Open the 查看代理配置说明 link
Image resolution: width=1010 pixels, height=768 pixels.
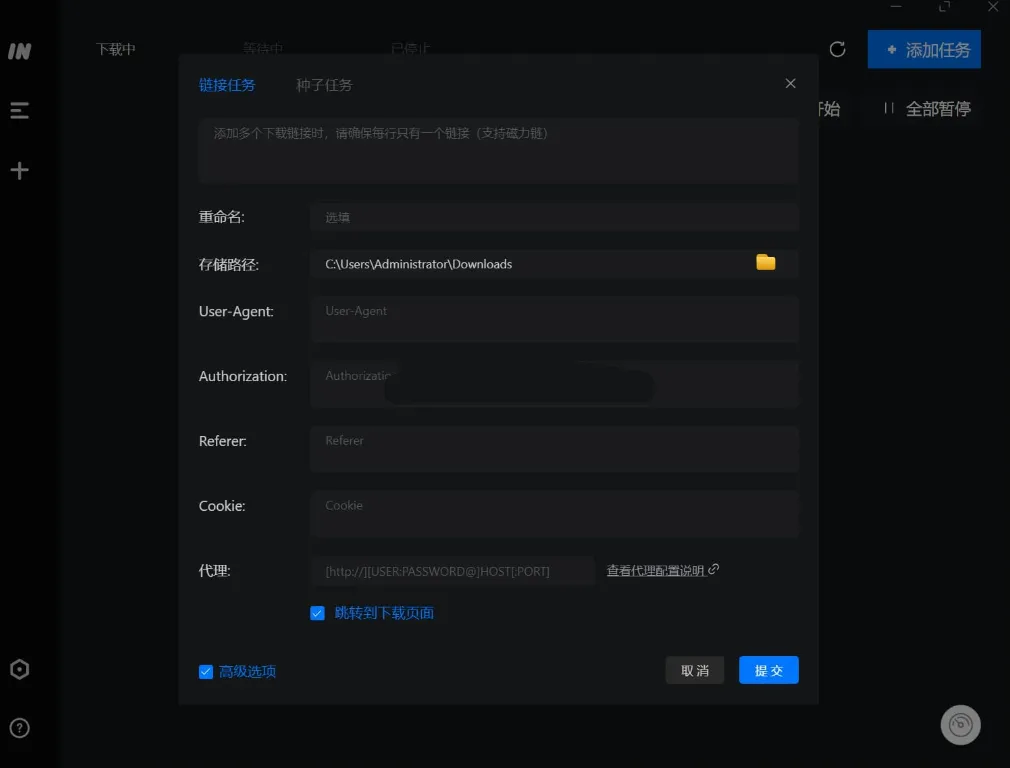click(660, 568)
